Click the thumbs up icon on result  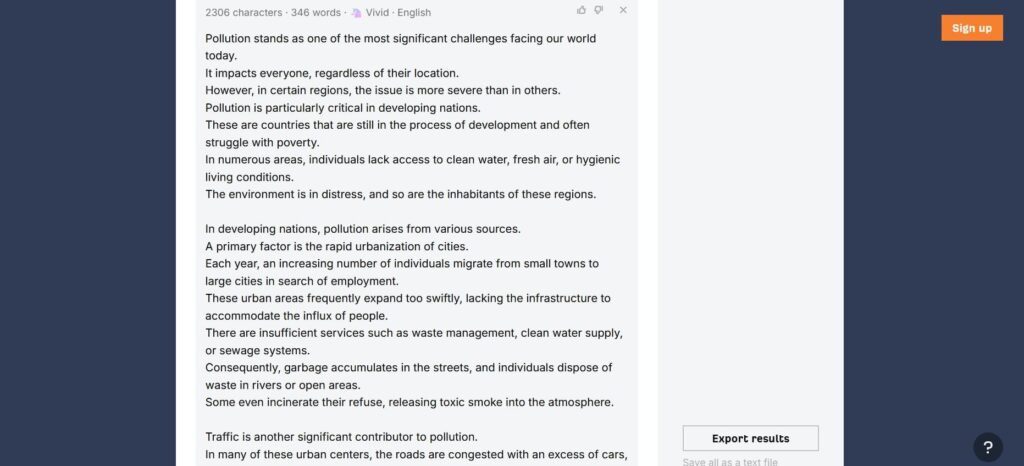(x=582, y=10)
